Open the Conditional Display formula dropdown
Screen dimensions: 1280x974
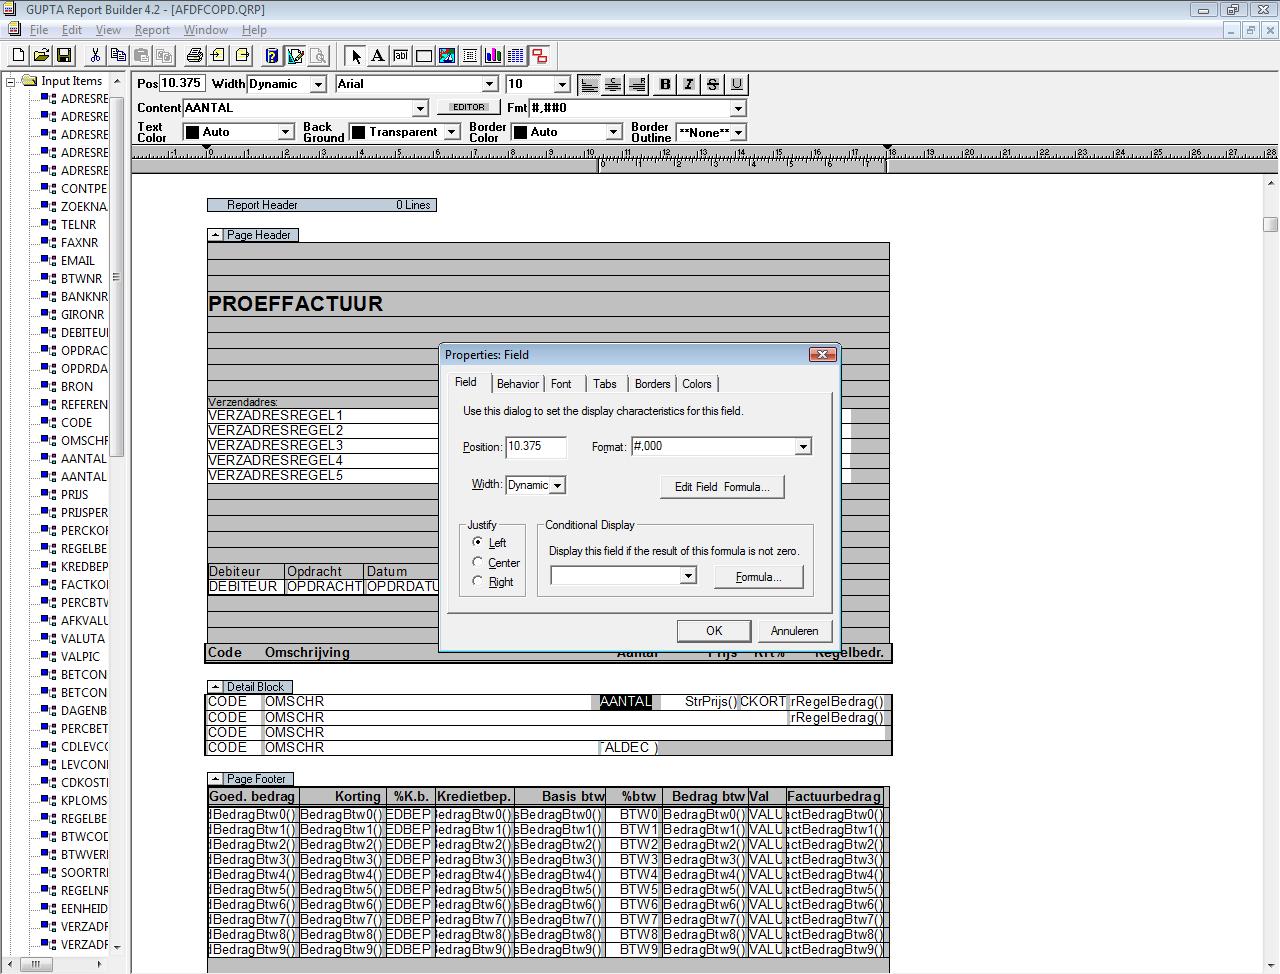(687, 576)
